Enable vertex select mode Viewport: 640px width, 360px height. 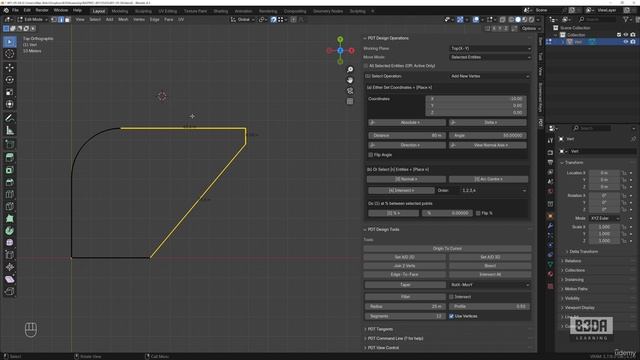[x=54, y=20]
